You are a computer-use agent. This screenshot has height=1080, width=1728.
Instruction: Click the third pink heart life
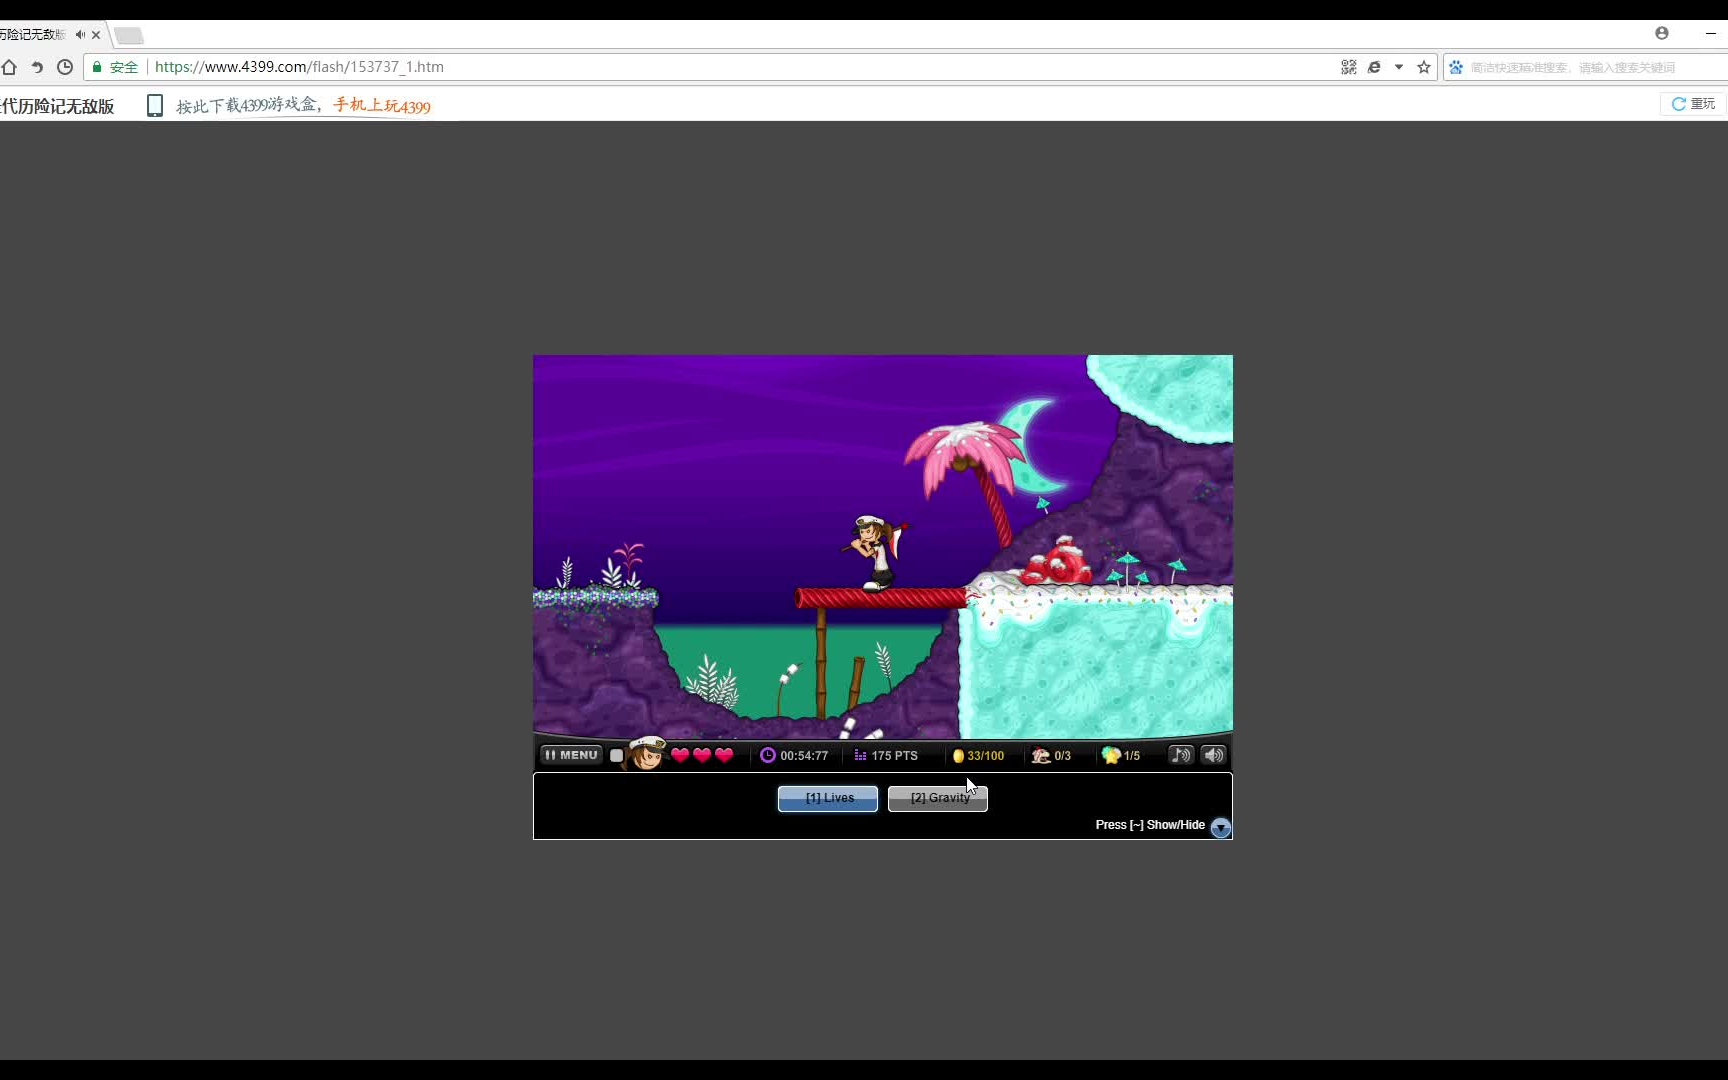[724, 755]
